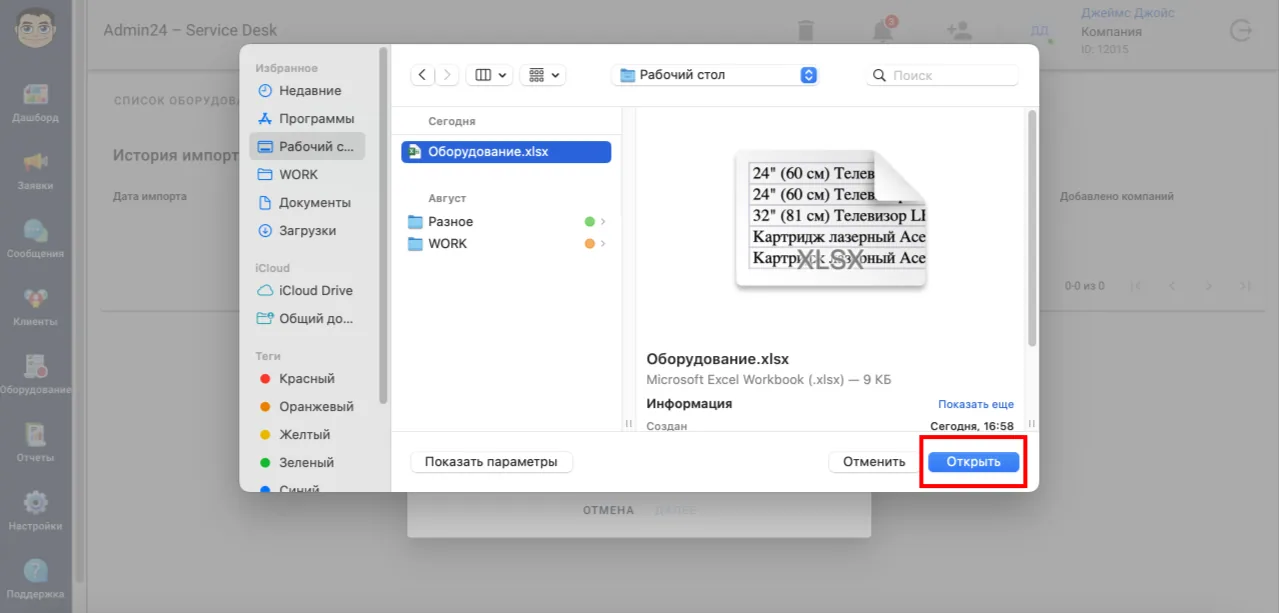The image size is (1279, 613).
Task: Go back with the left arrow in file dialog
Action: pyautogui.click(x=423, y=75)
